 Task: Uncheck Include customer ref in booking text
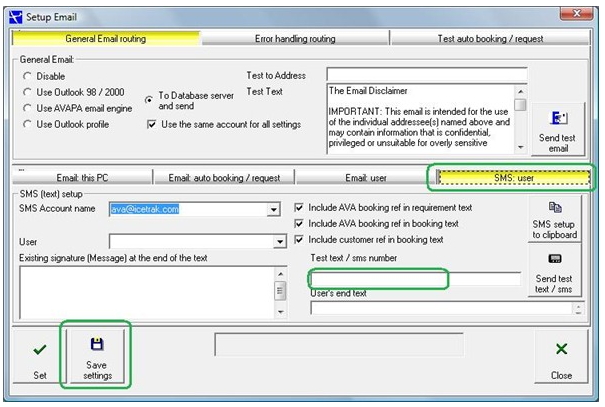point(300,240)
